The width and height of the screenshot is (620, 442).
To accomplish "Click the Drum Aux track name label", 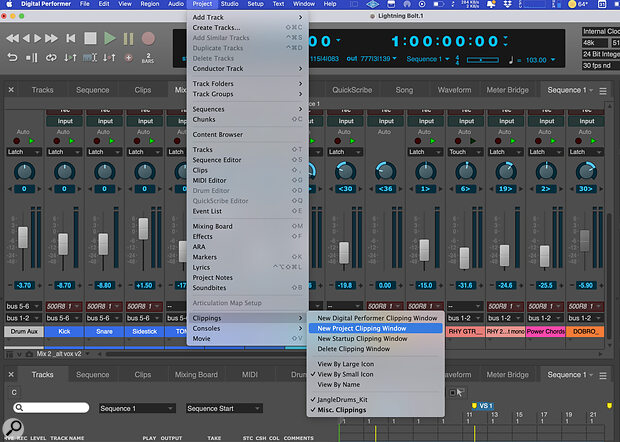I will [24, 331].
